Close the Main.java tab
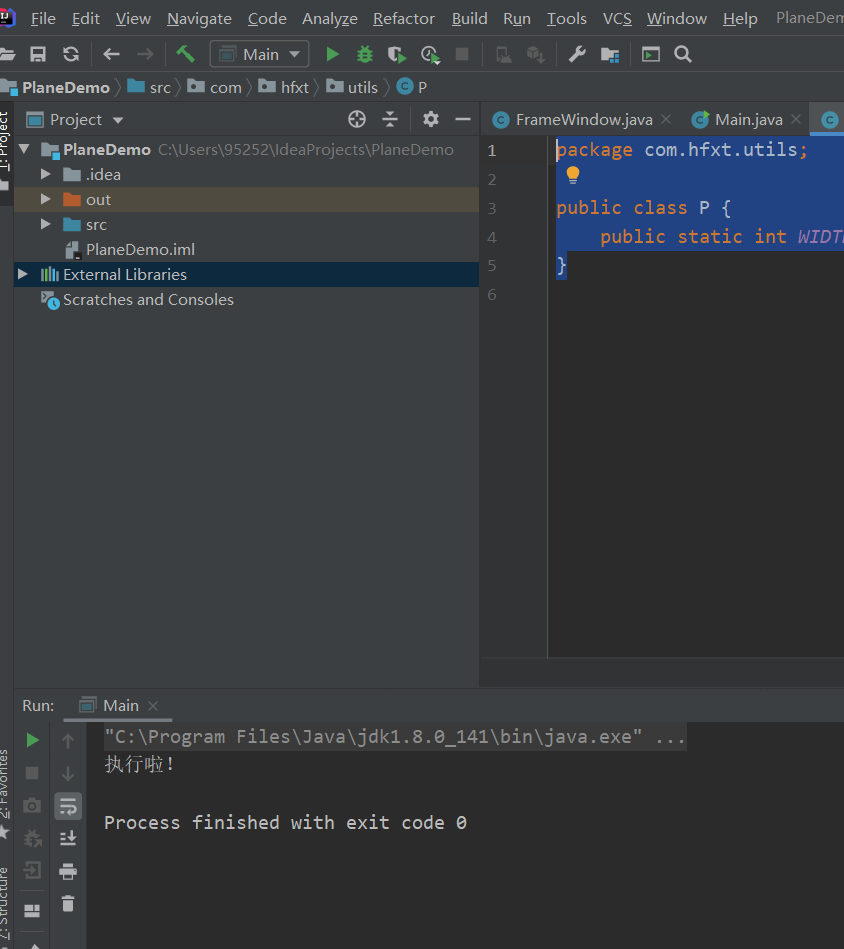Viewport: 844px width, 949px height. (x=796, y=119)
